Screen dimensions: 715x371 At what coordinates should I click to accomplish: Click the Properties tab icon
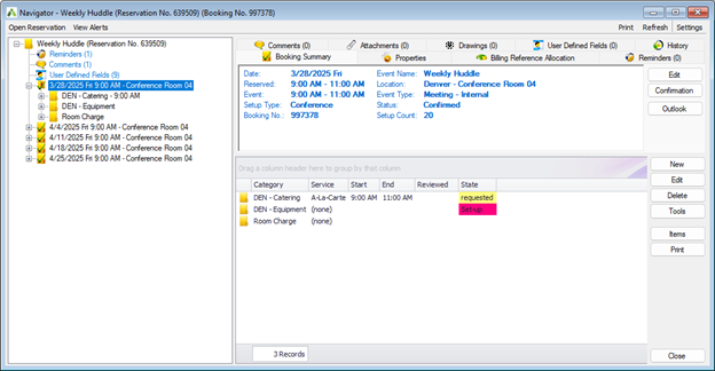387,58
